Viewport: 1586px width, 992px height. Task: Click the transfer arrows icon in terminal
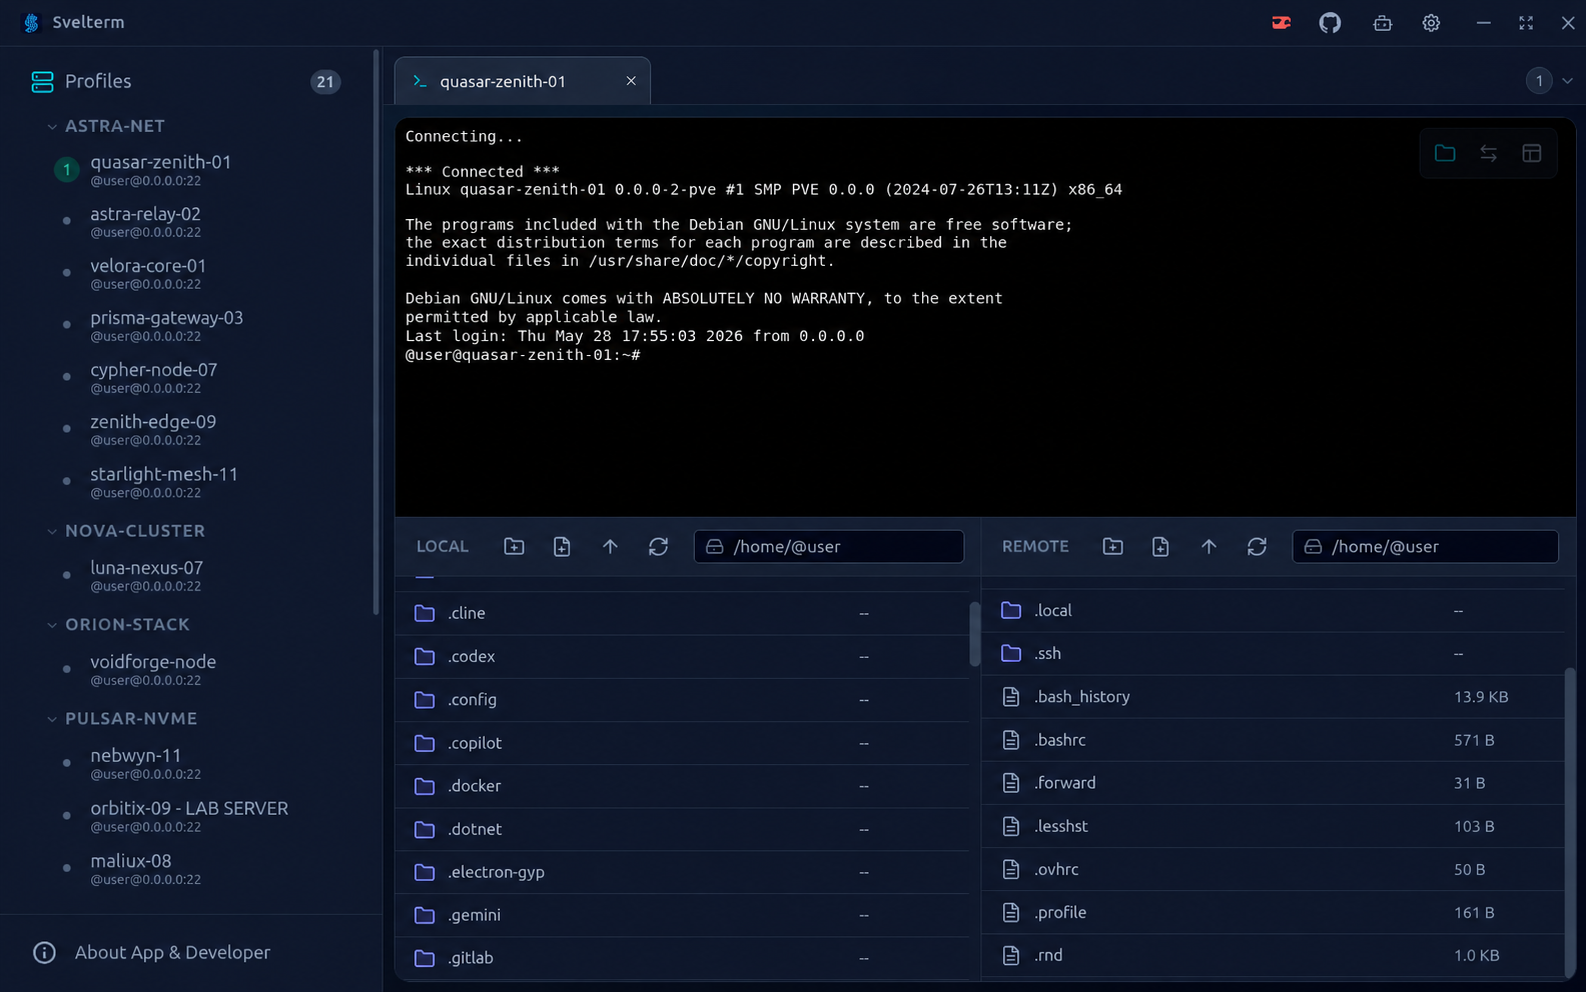(1488, 153)
